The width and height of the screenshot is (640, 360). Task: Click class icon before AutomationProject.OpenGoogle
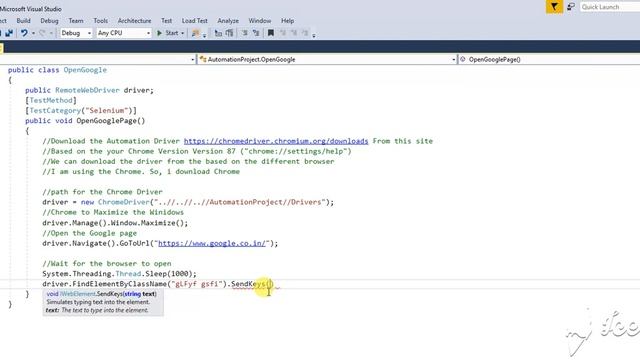click(203, 60)
